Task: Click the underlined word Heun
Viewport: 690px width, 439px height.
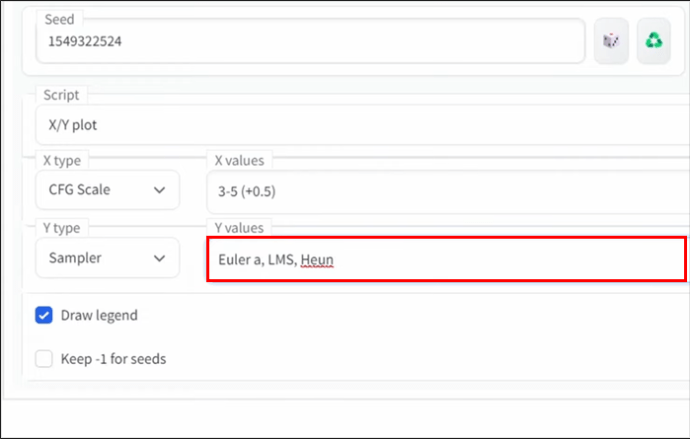Action: point(317,259)
